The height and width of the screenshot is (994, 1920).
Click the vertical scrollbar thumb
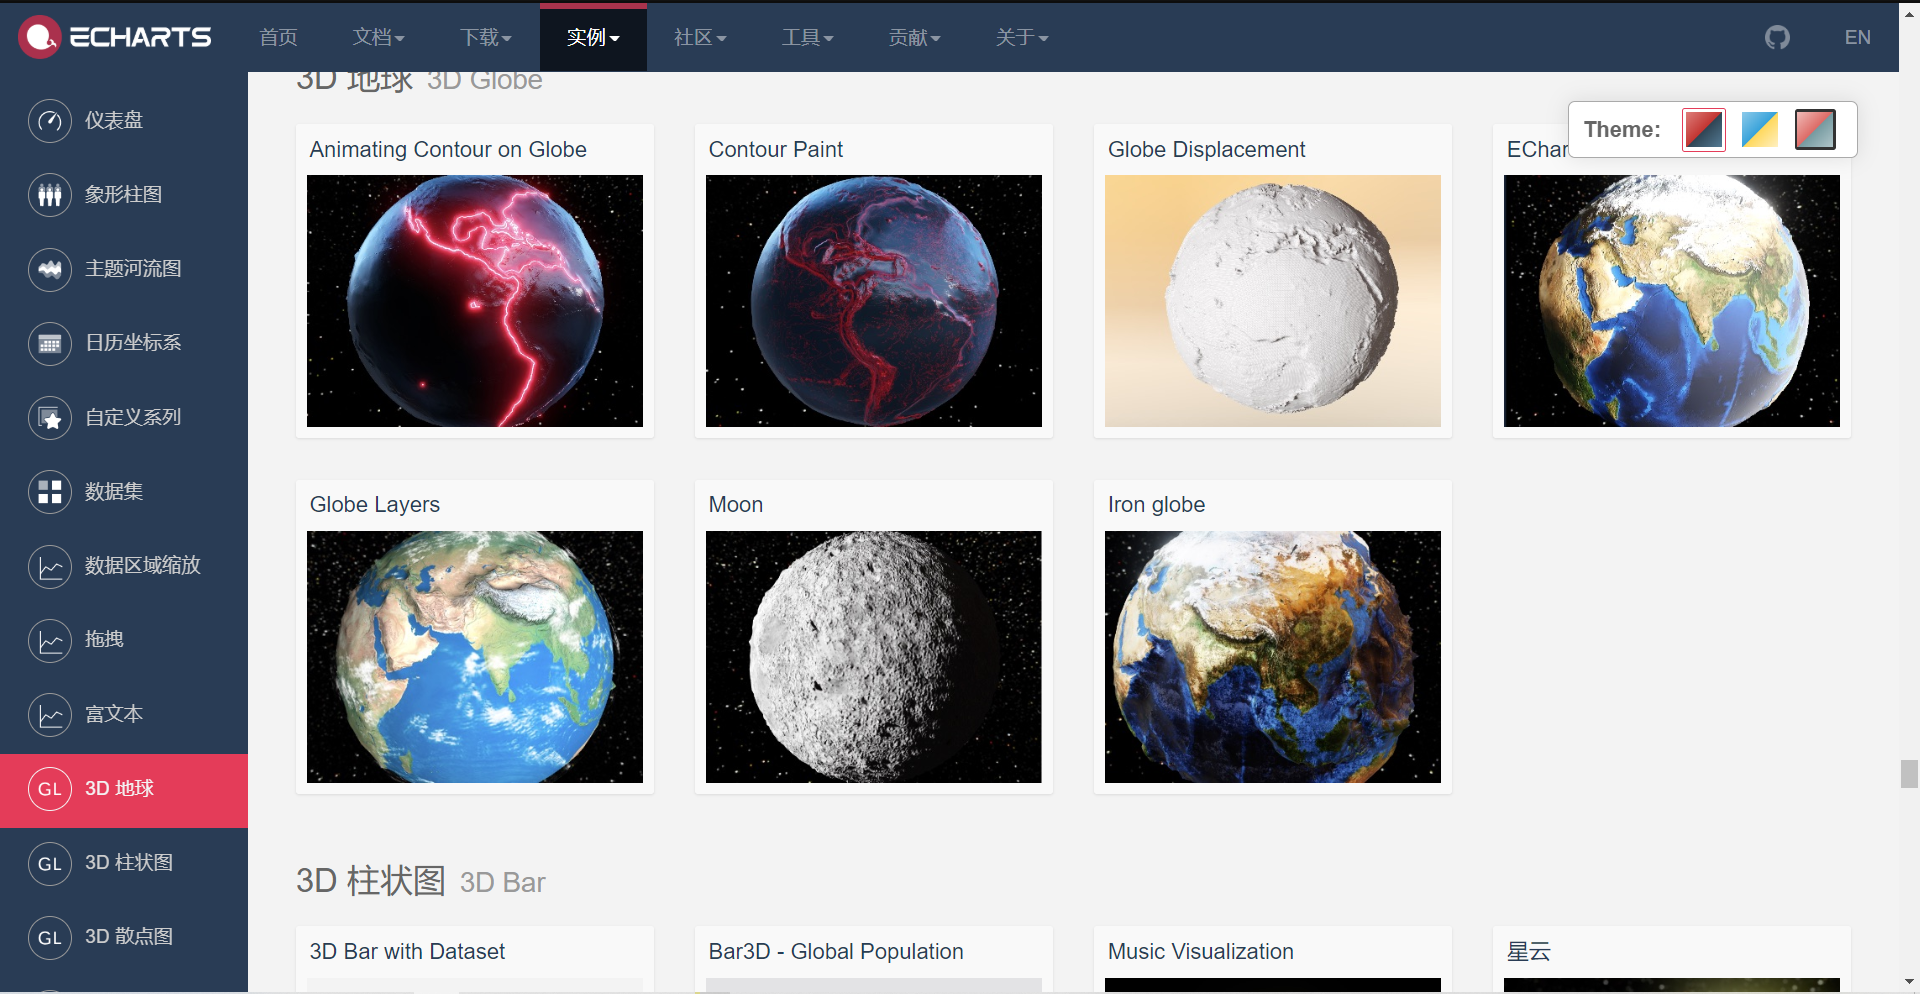(1909, 774)
